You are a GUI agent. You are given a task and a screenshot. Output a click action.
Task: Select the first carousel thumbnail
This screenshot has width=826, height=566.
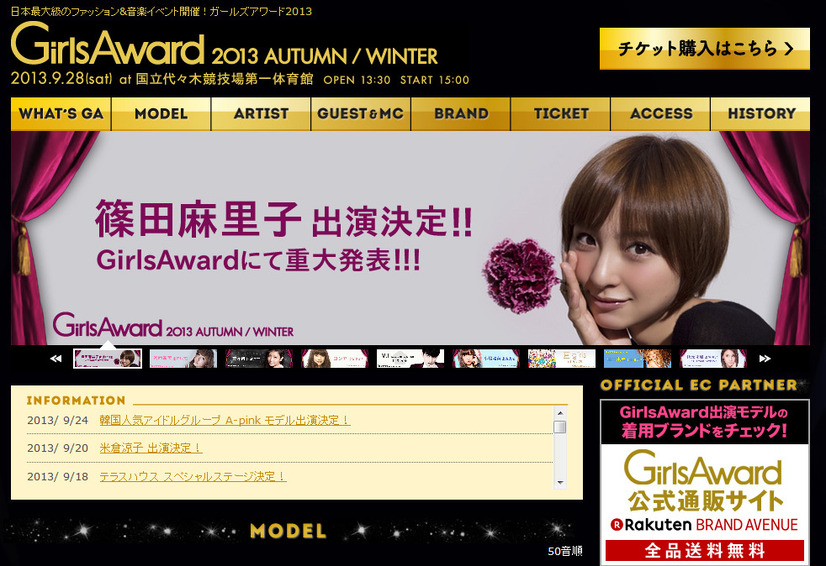pyautogui.click(x=107, y=359)
